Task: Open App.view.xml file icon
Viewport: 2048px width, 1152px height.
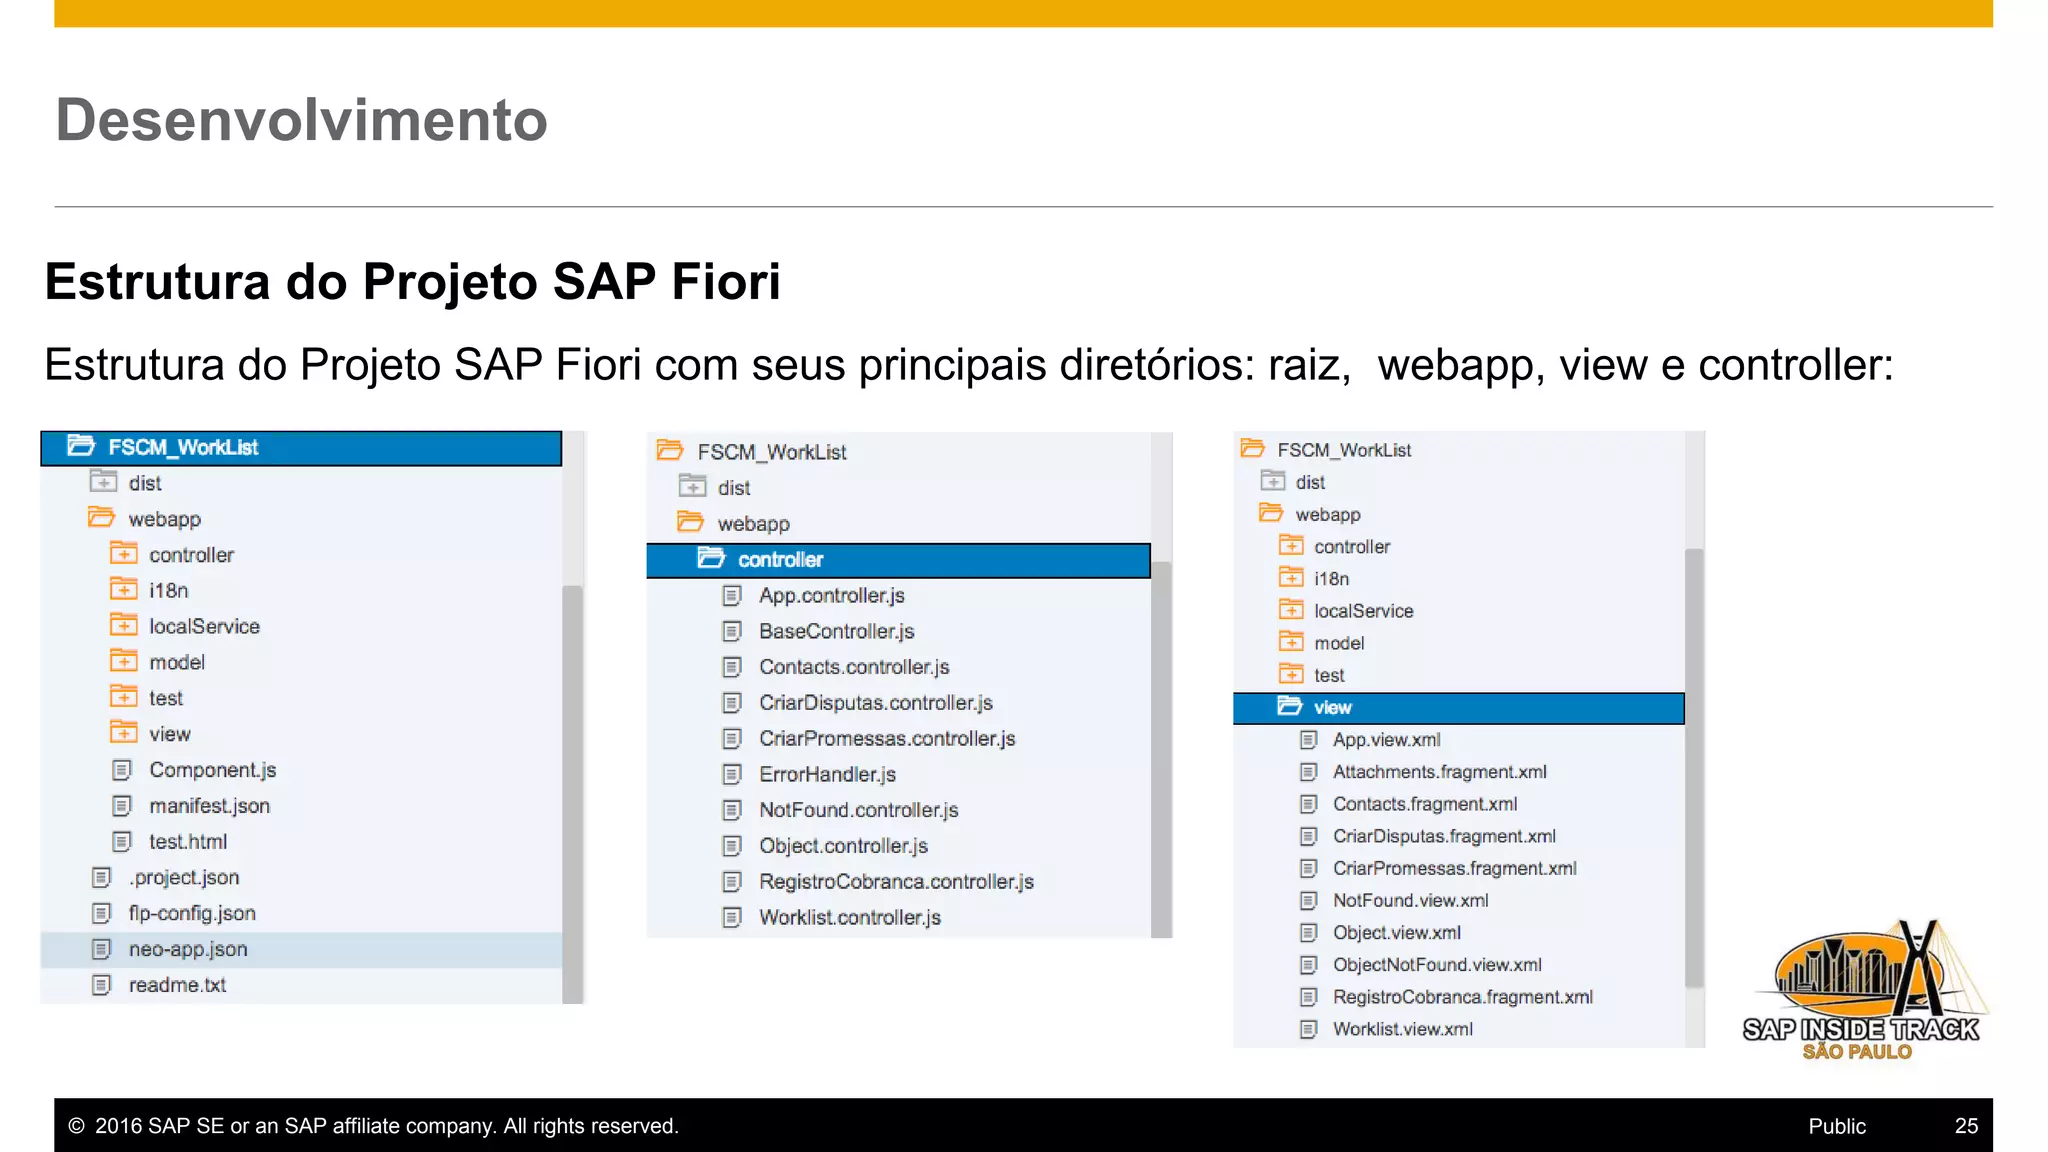Action: tap(1308, 740)
